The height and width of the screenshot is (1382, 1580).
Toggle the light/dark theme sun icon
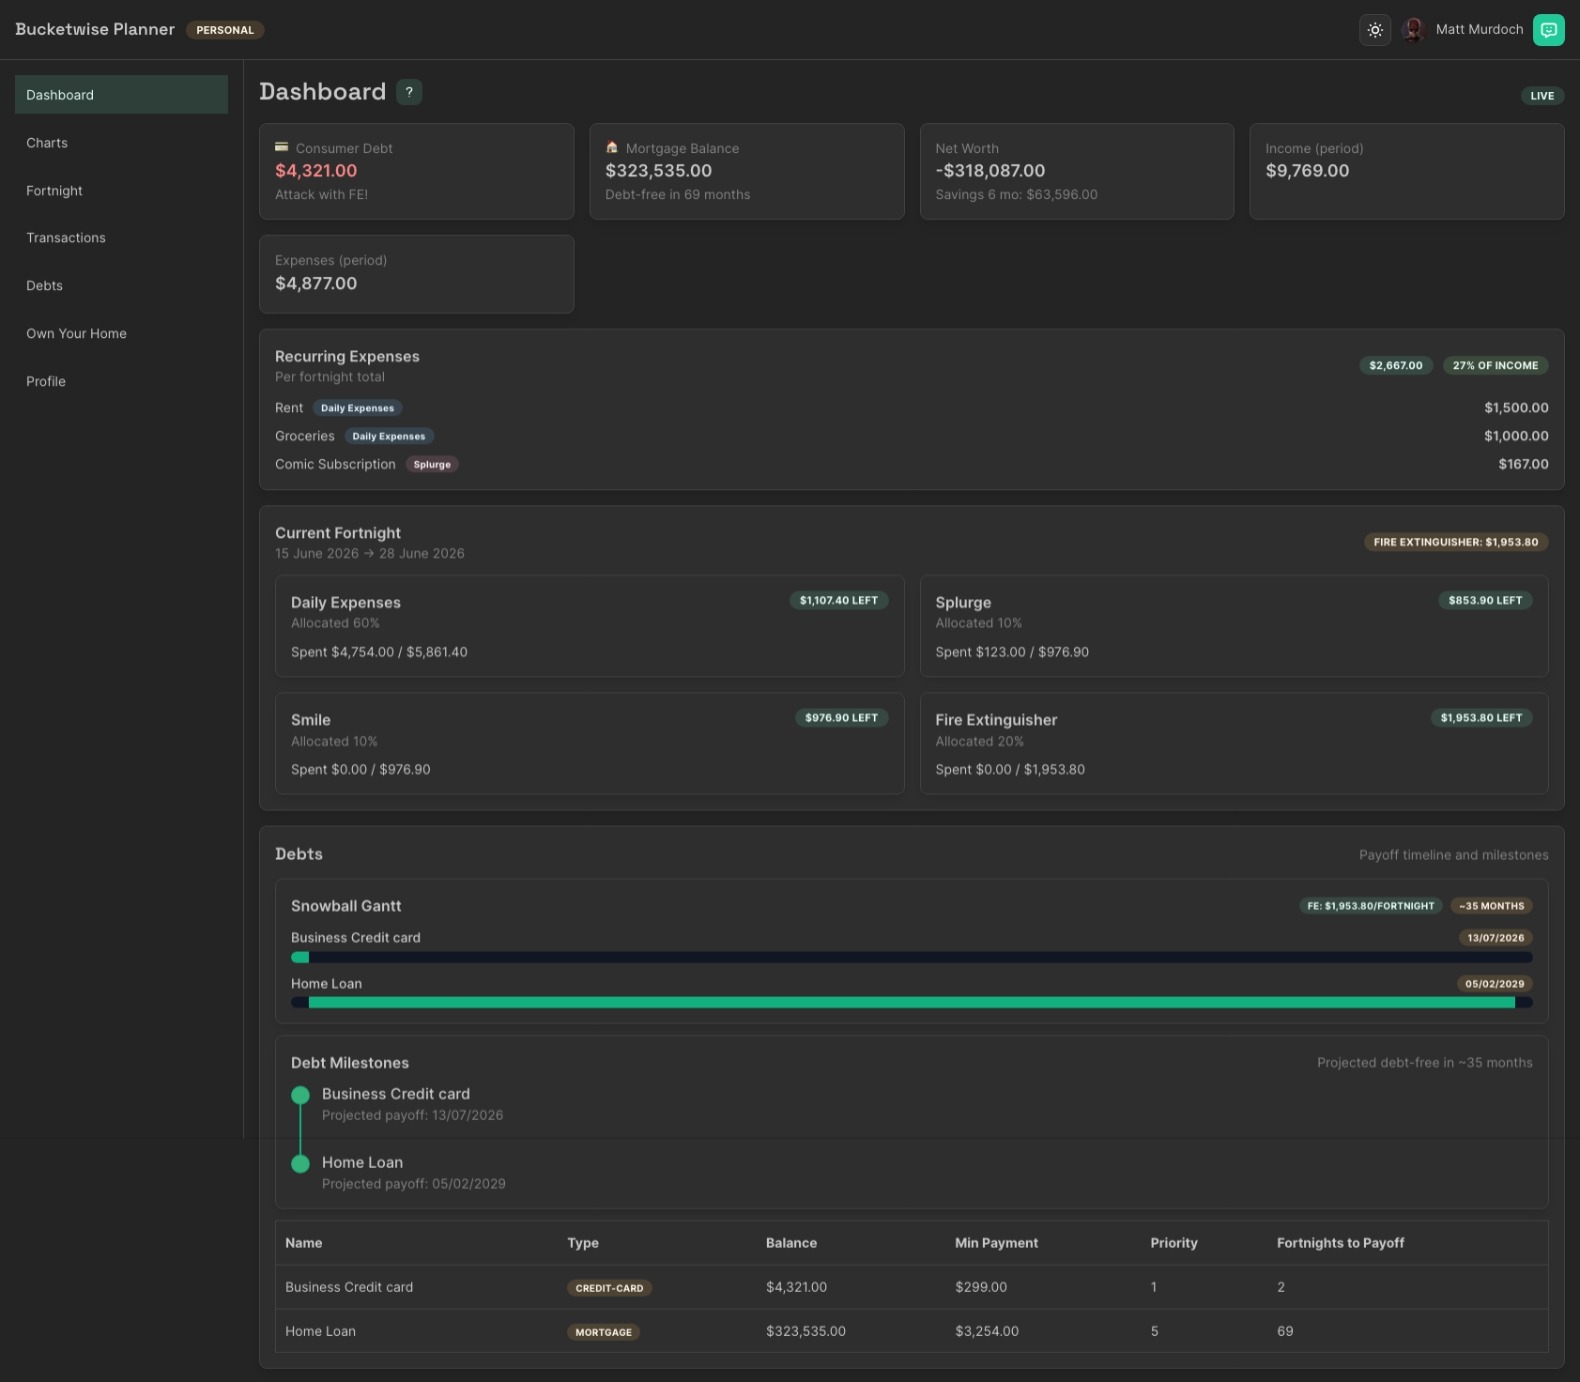pos(1375,30)
